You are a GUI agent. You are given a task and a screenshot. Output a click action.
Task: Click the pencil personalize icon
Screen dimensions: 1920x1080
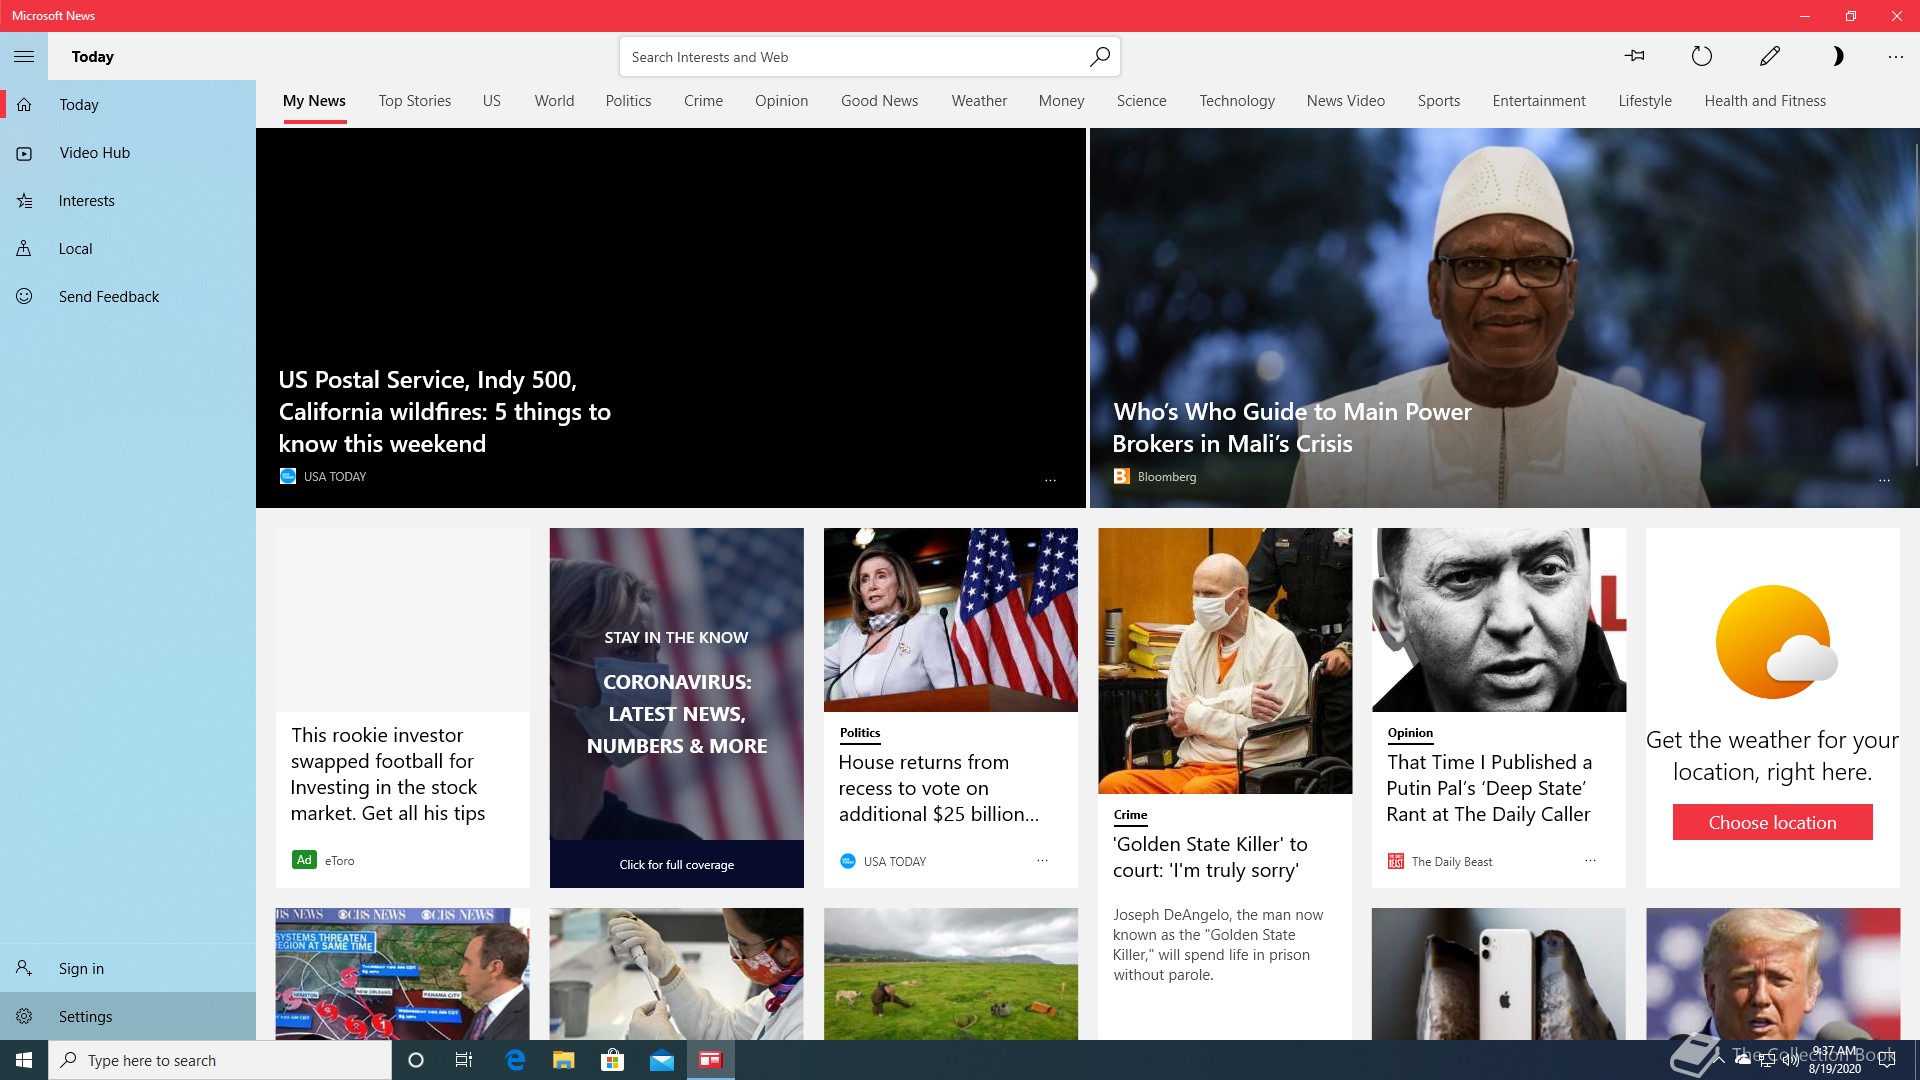point(1770,57)
